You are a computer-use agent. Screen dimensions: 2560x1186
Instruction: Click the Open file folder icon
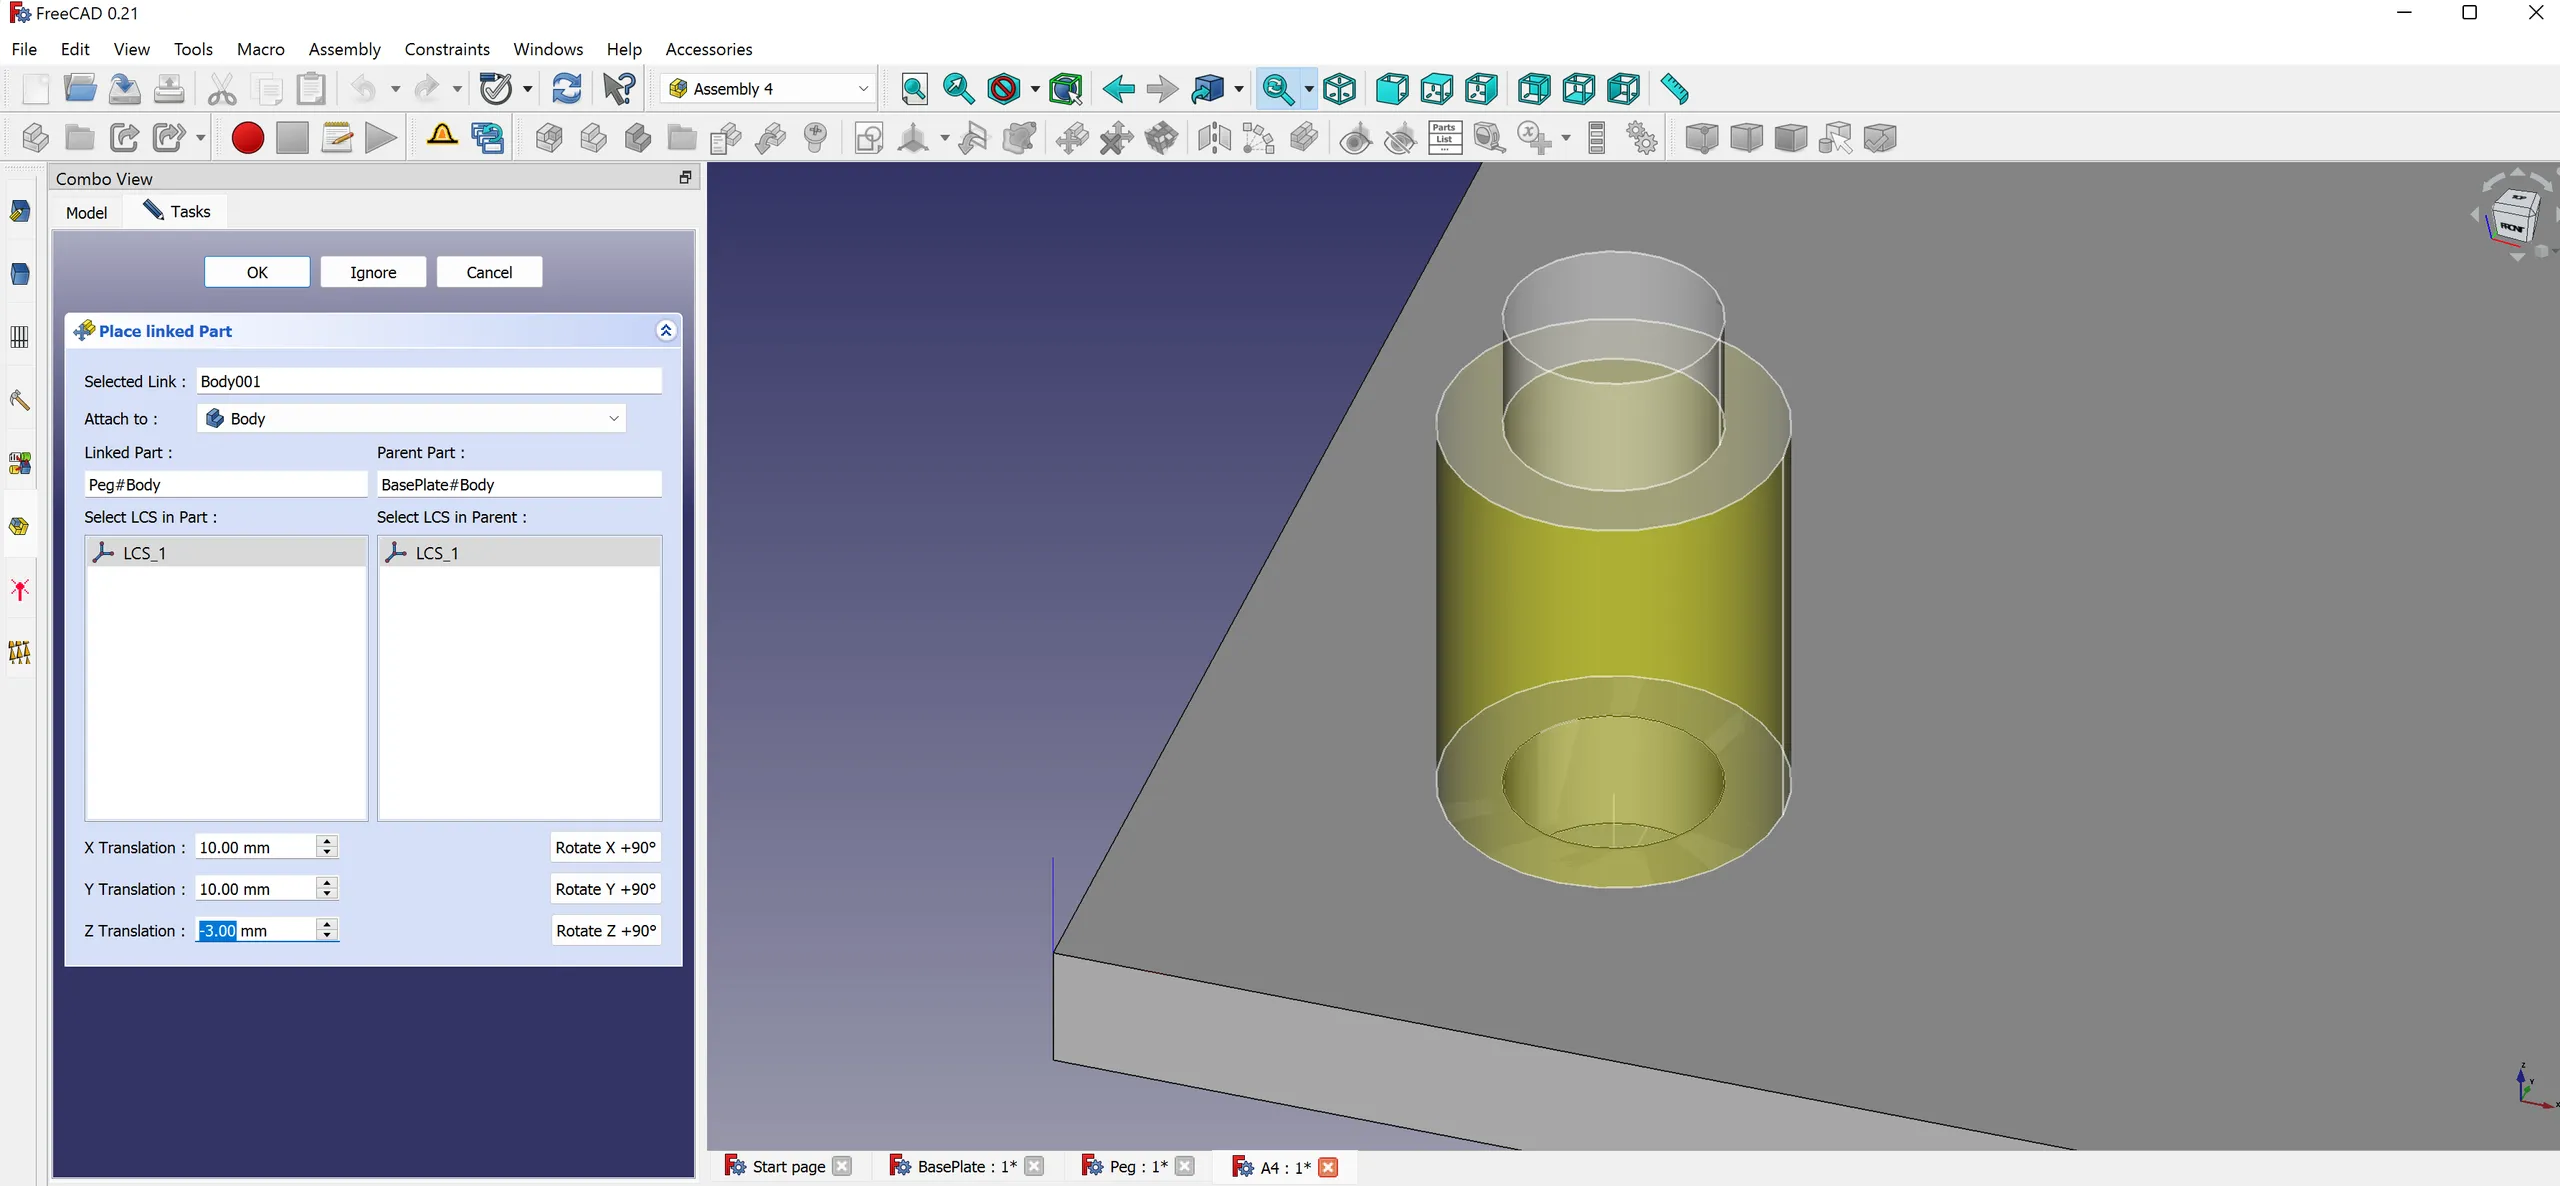coord(80,89)
